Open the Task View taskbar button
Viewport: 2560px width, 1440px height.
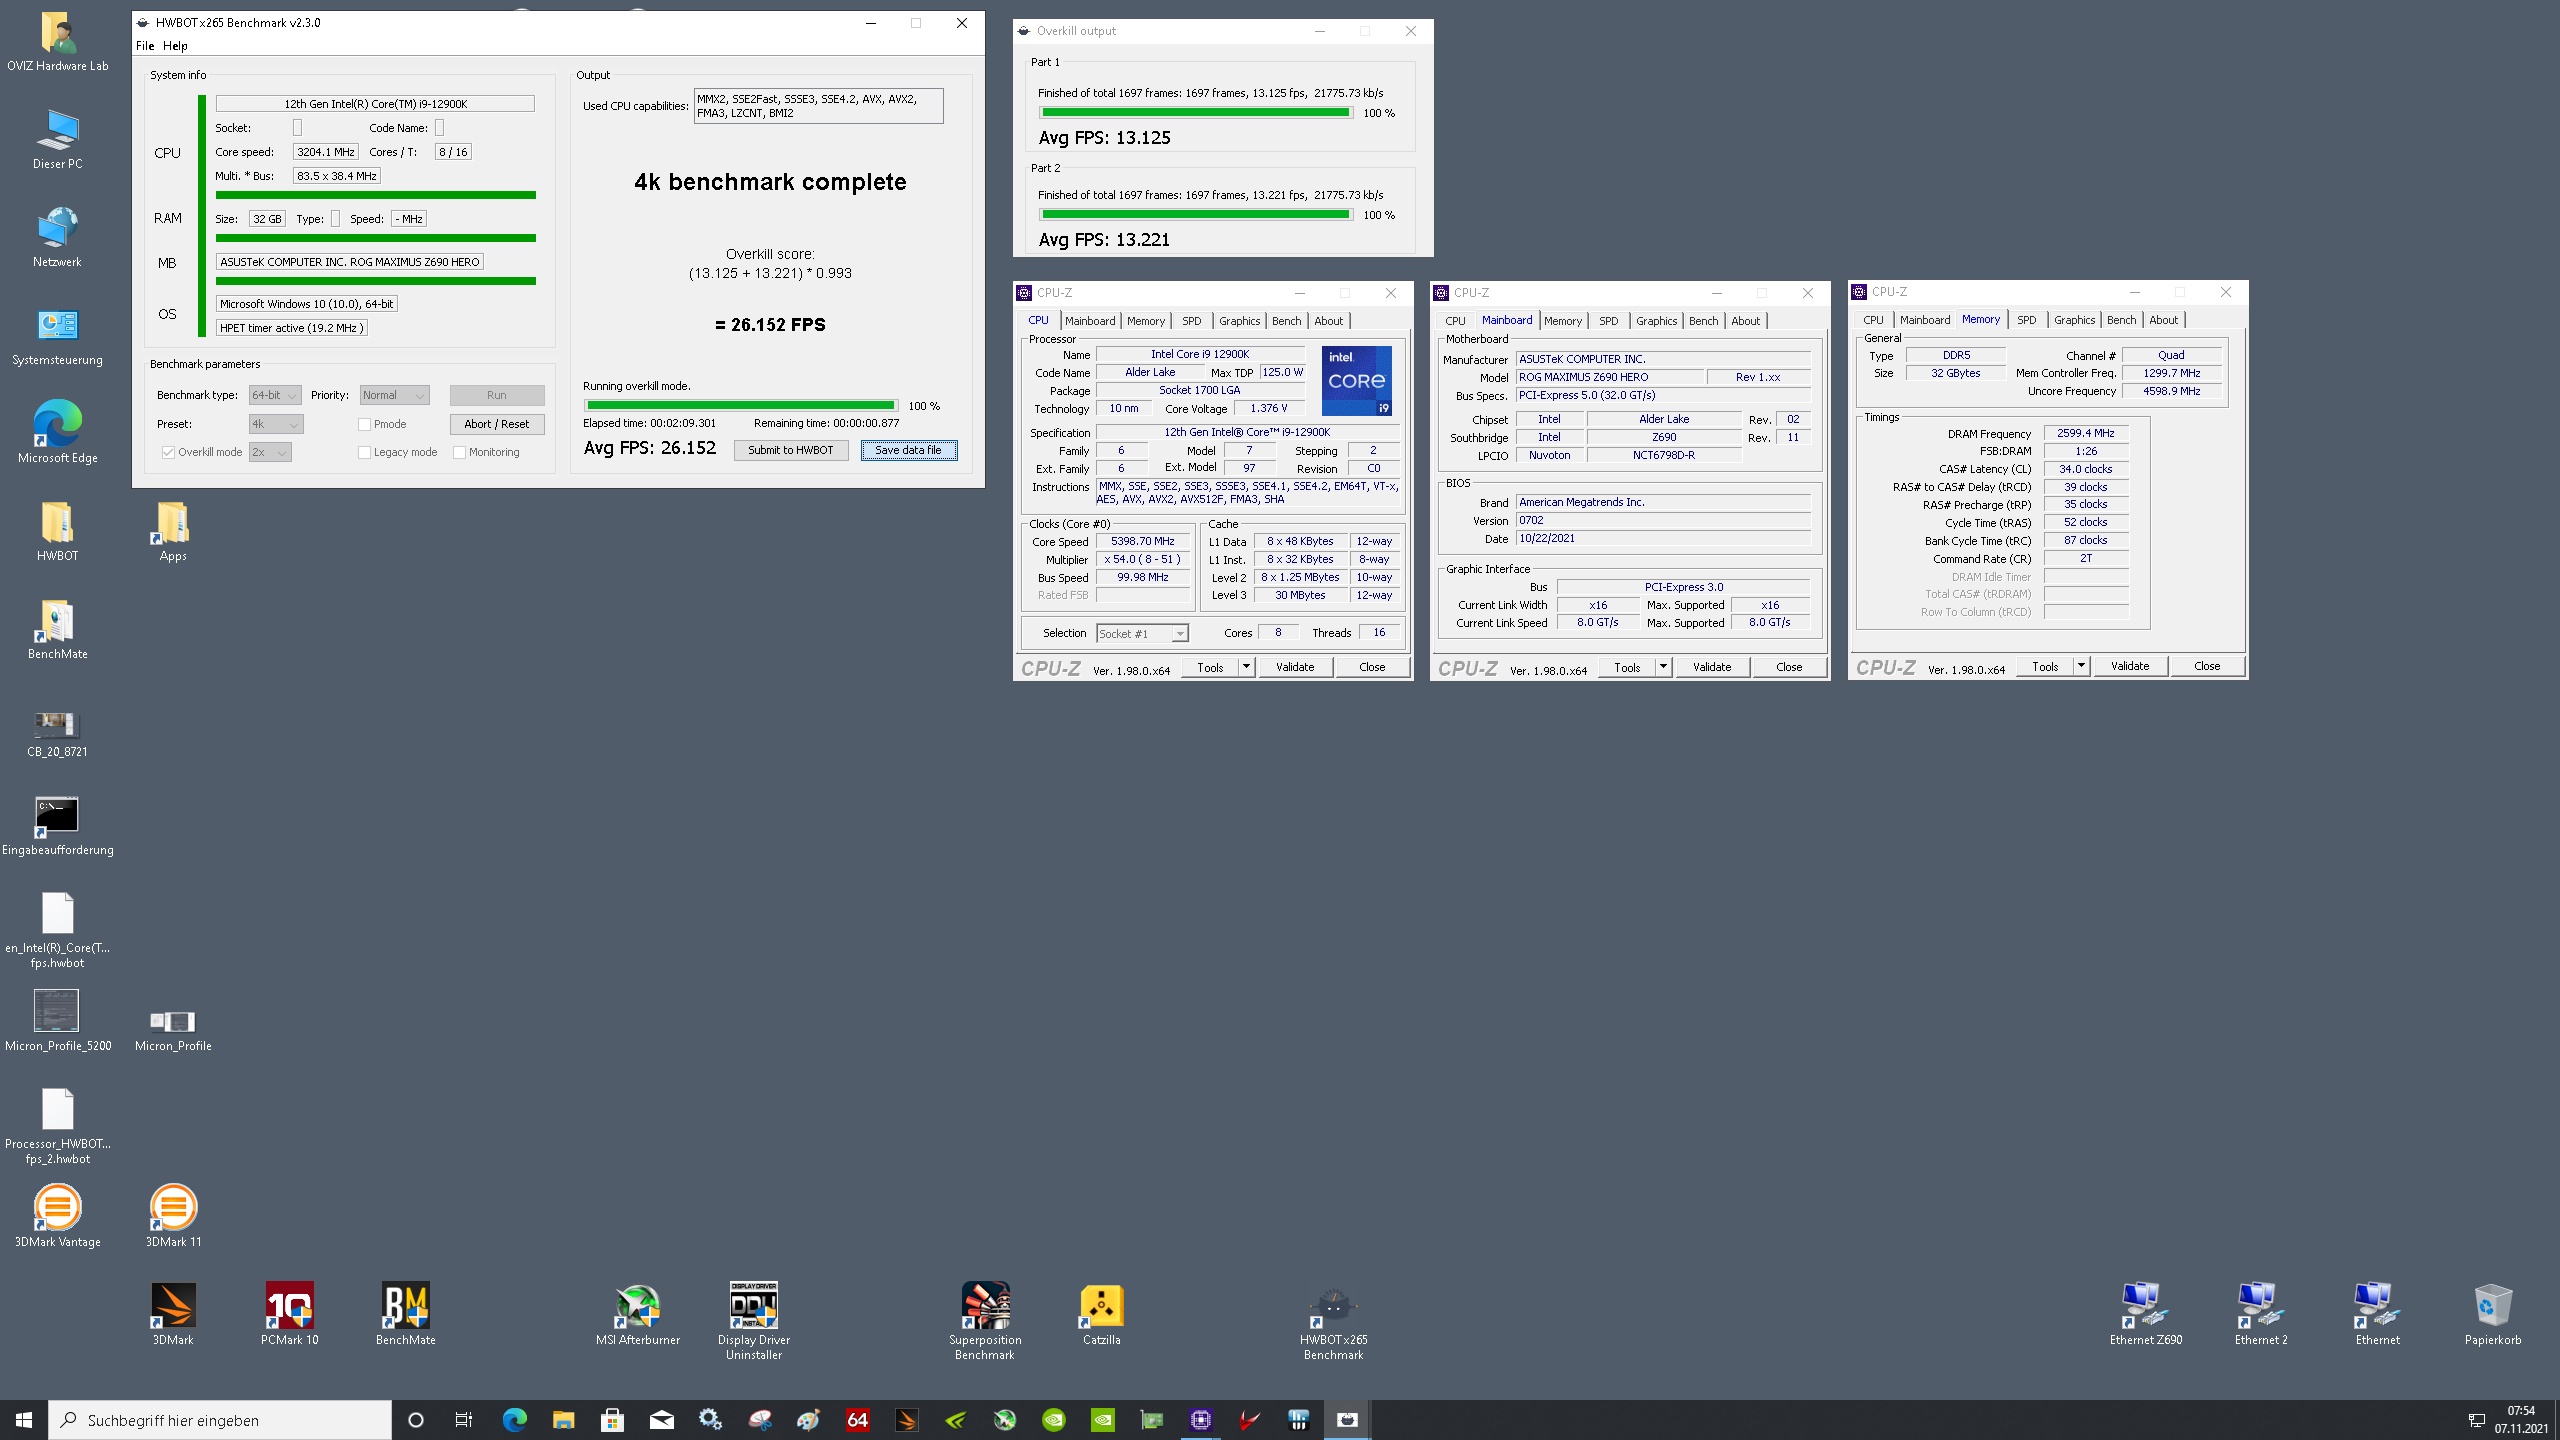tap(464, 1420)
